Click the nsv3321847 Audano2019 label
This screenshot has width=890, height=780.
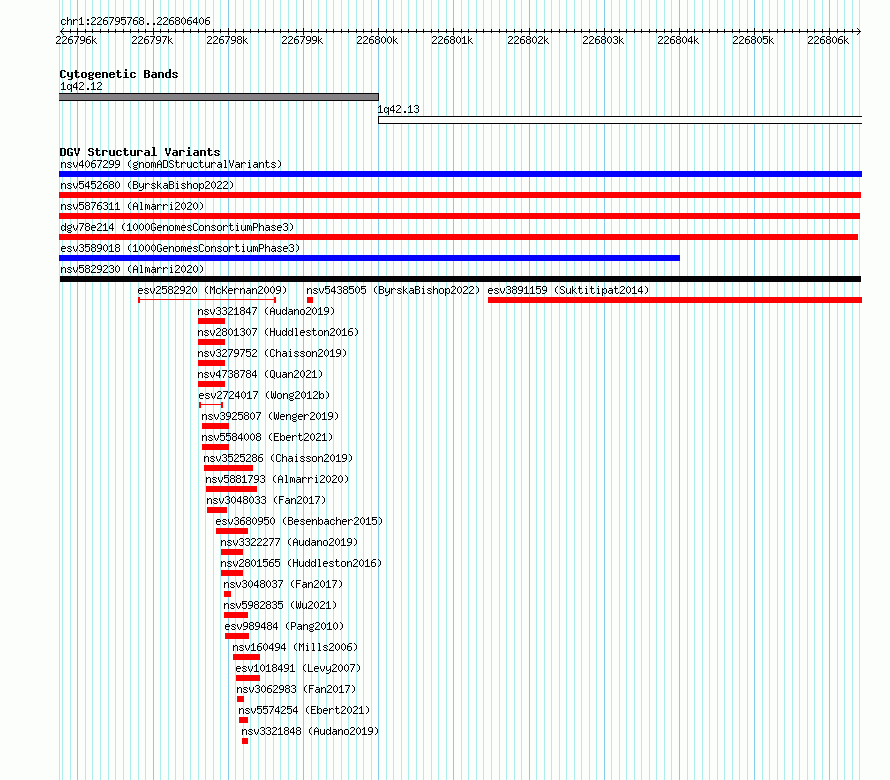coord(266,311)
